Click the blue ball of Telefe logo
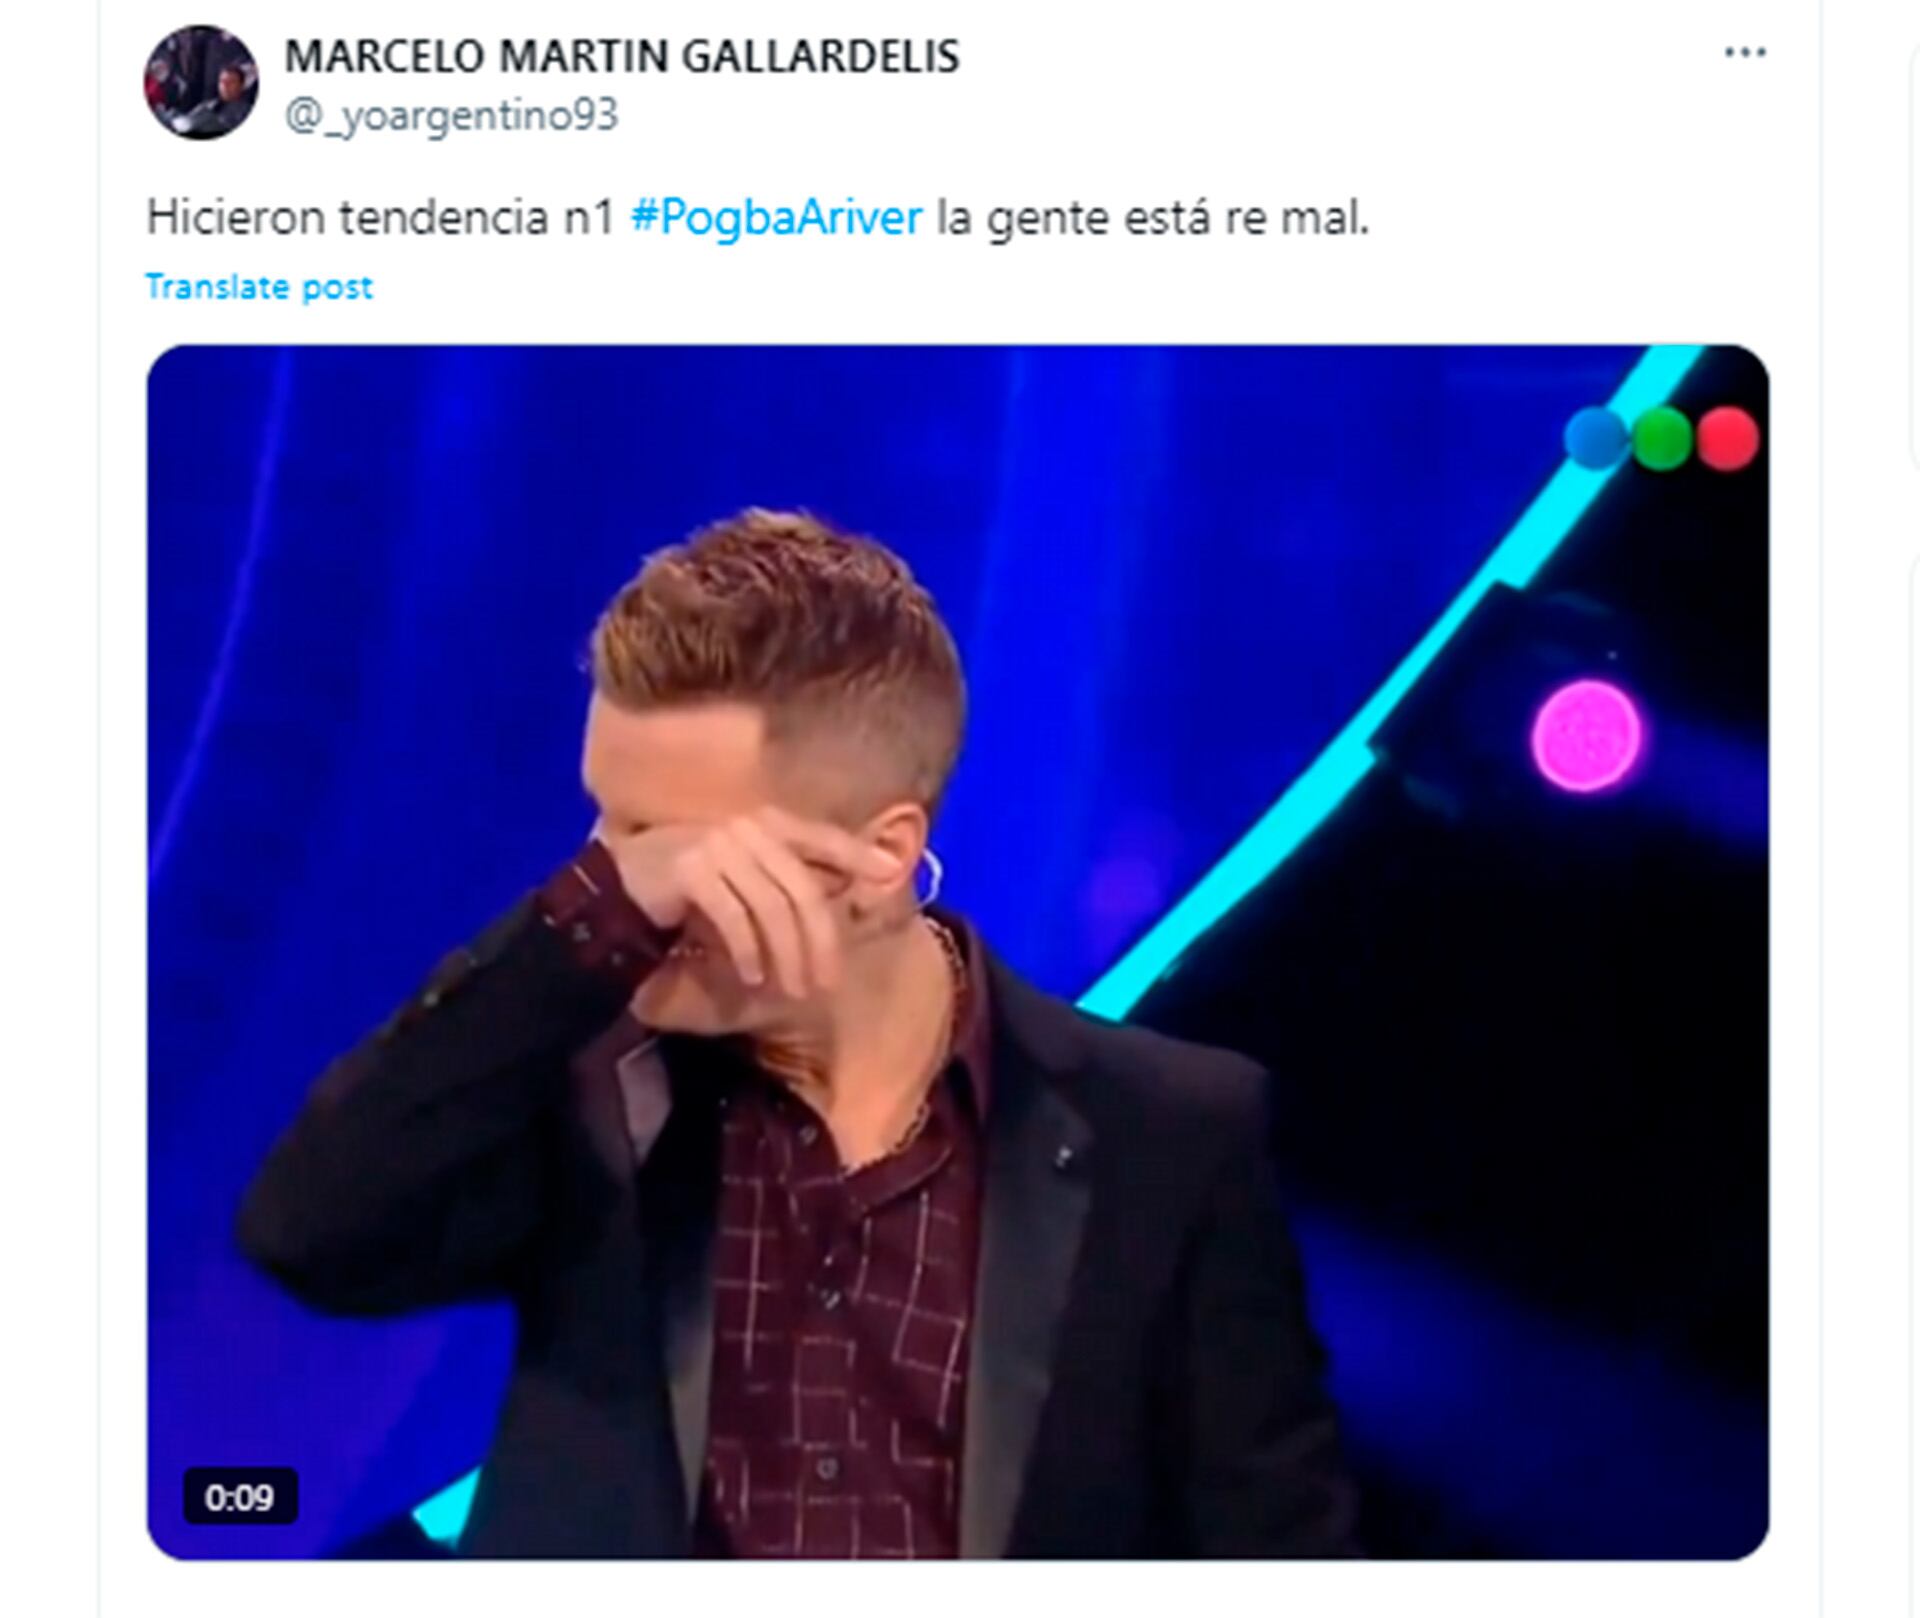 coord(1597,438)
